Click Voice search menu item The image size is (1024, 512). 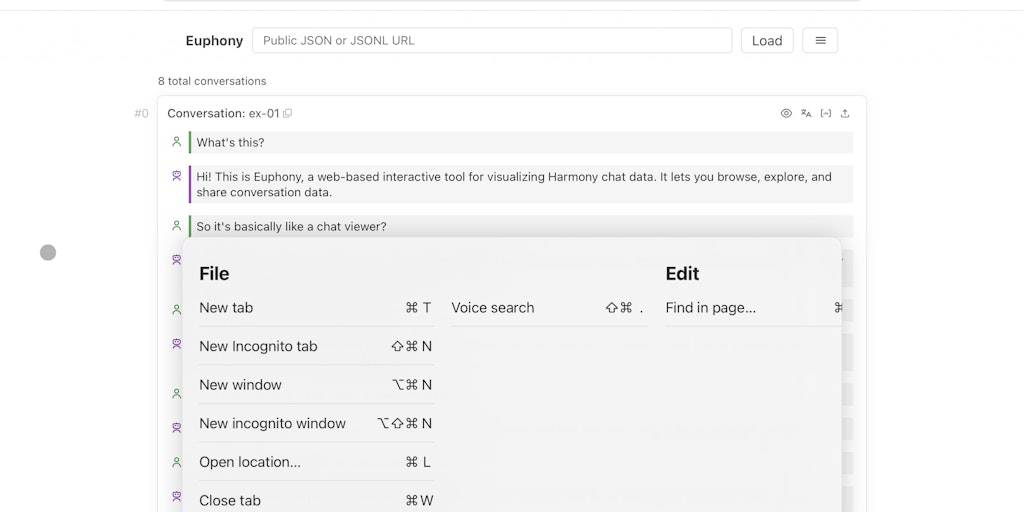point(548,308)
